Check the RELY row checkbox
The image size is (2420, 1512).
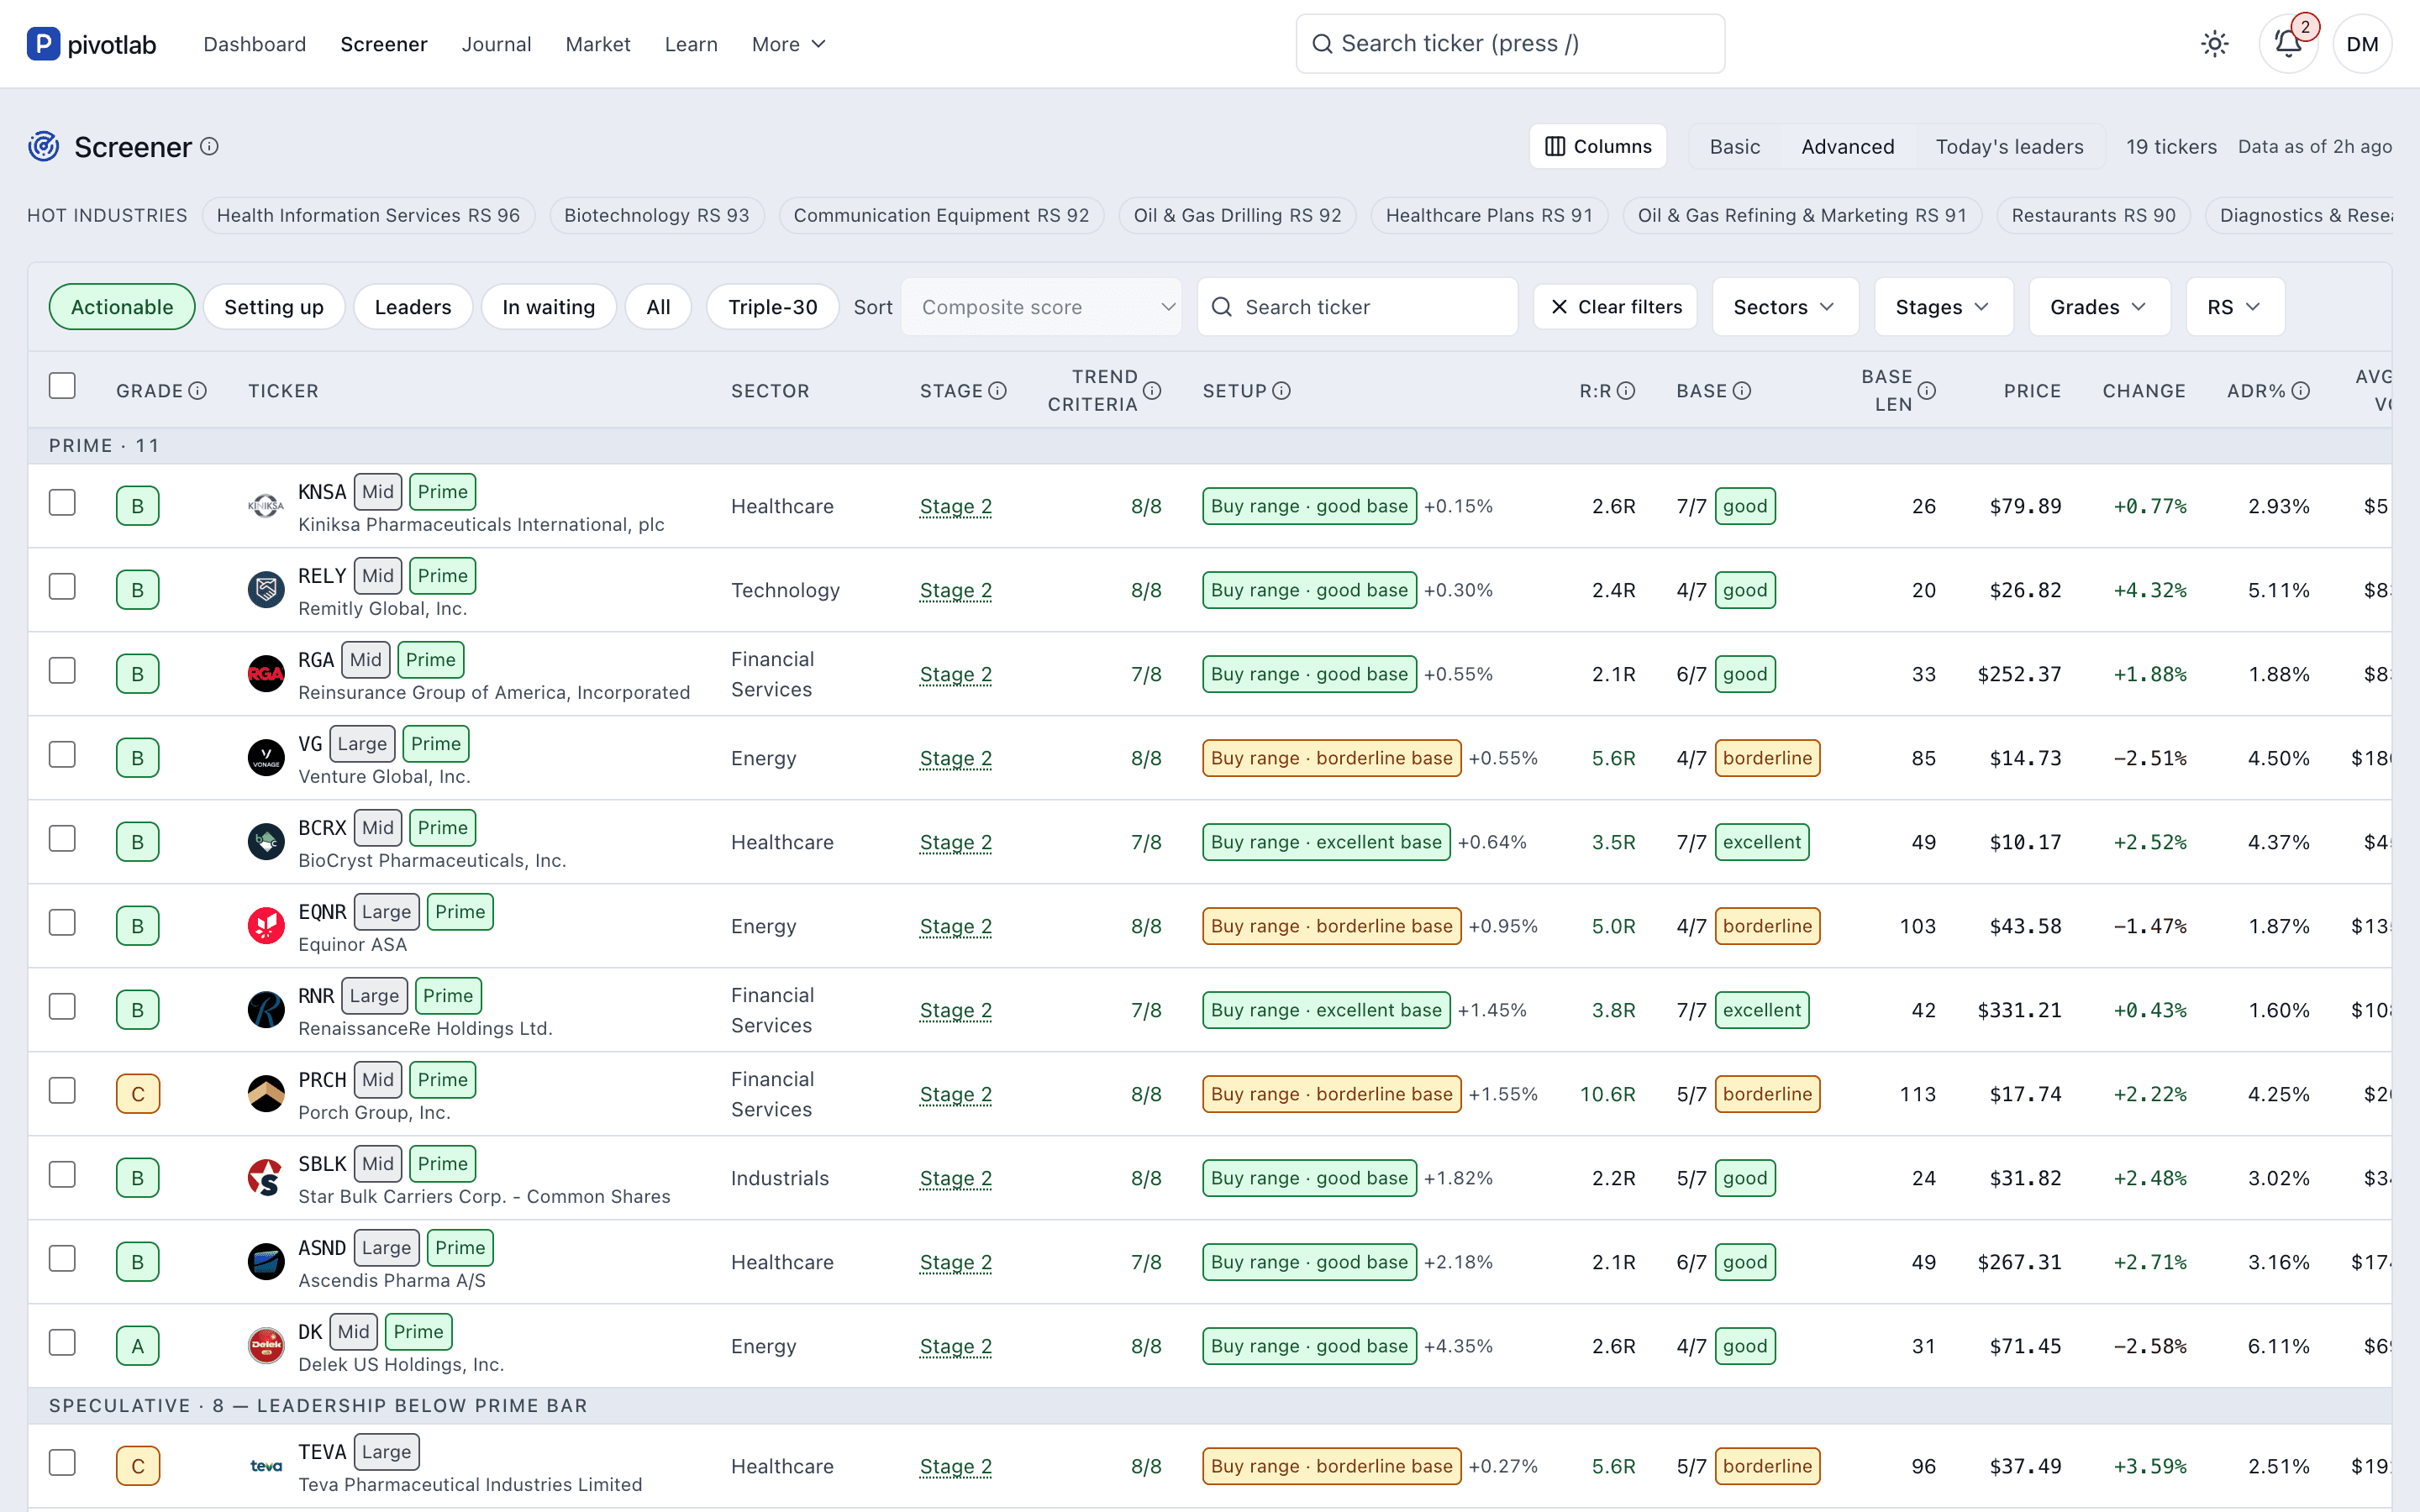pos(62,586)
